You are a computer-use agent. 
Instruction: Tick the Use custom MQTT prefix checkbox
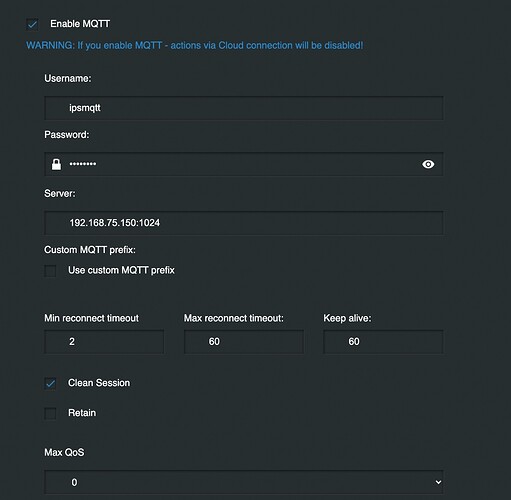point(50,271)
